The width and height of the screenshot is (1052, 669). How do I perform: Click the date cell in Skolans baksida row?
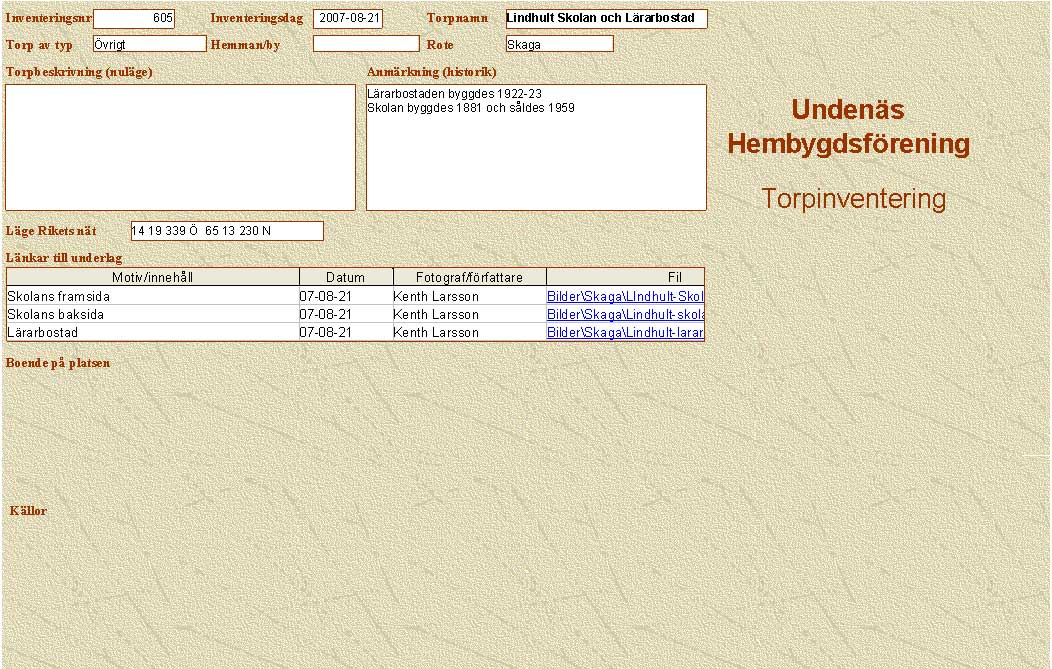coord(345,314)
